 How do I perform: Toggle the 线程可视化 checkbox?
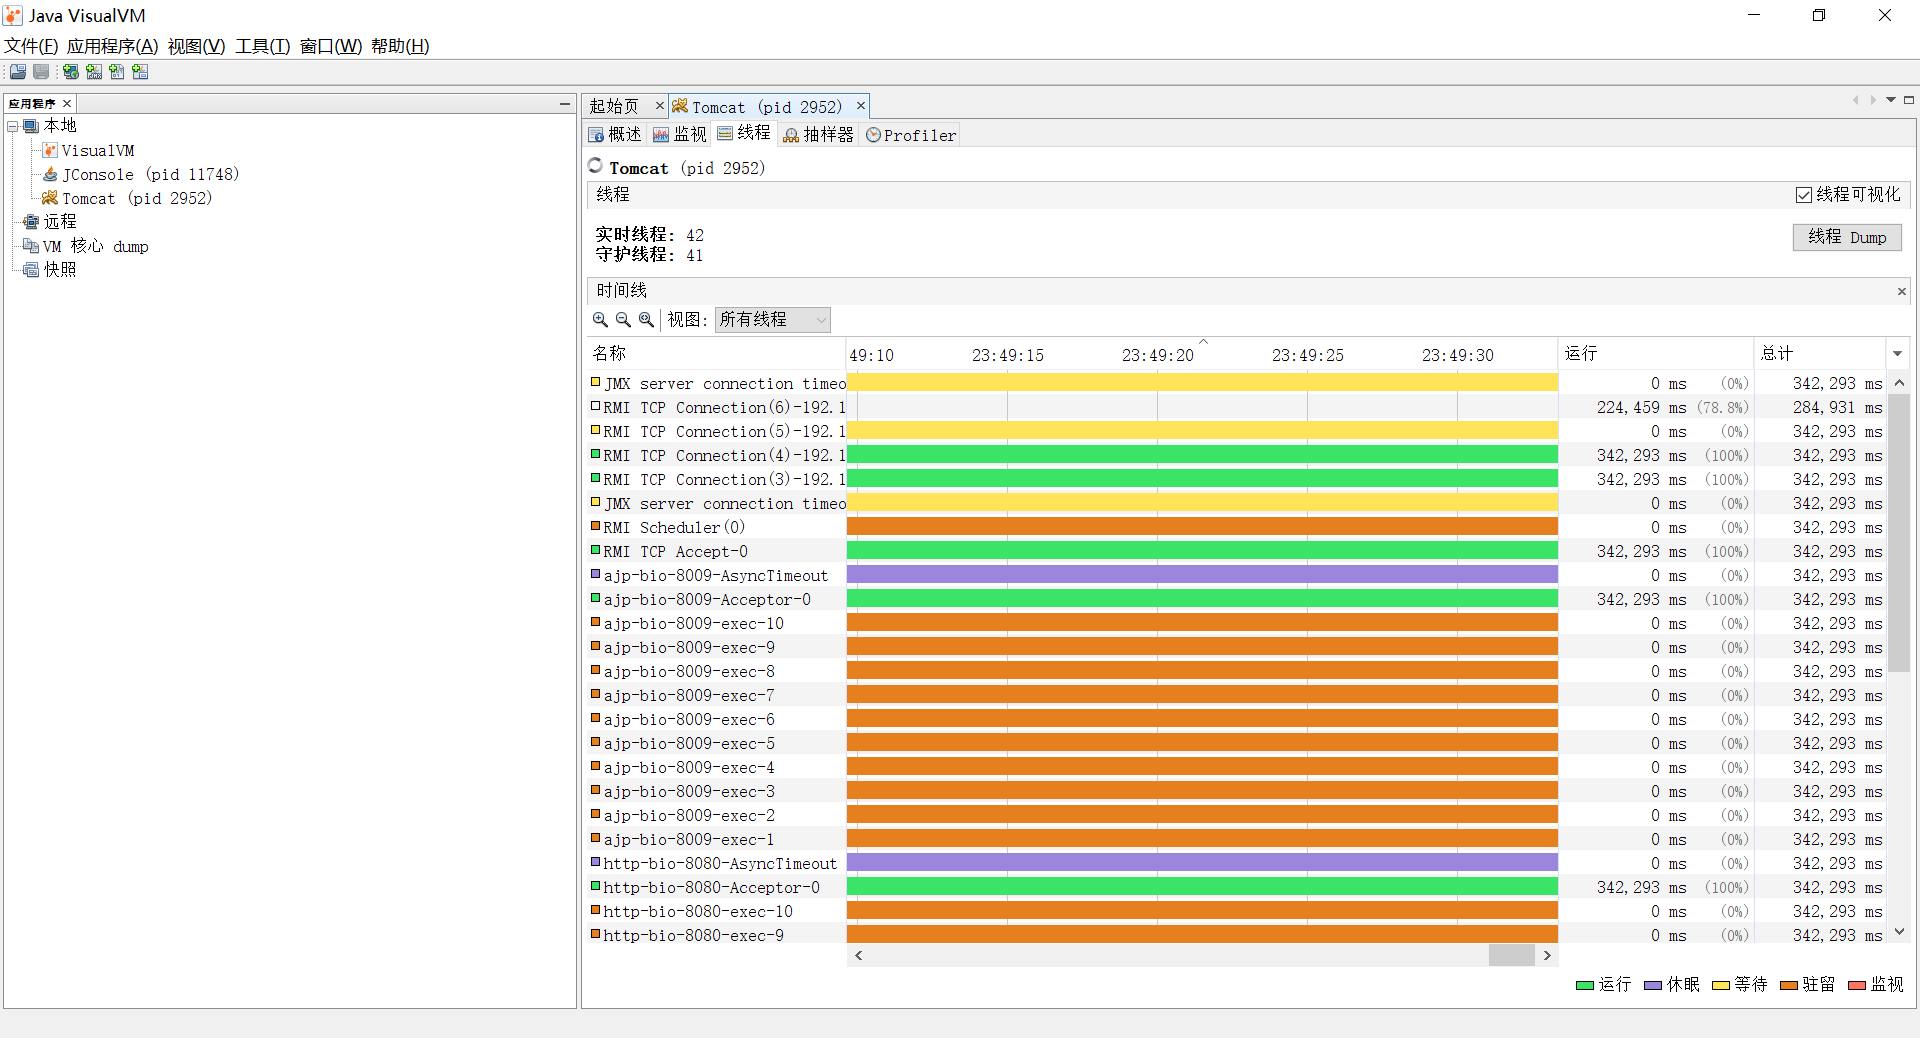[x=1804, y=195]
